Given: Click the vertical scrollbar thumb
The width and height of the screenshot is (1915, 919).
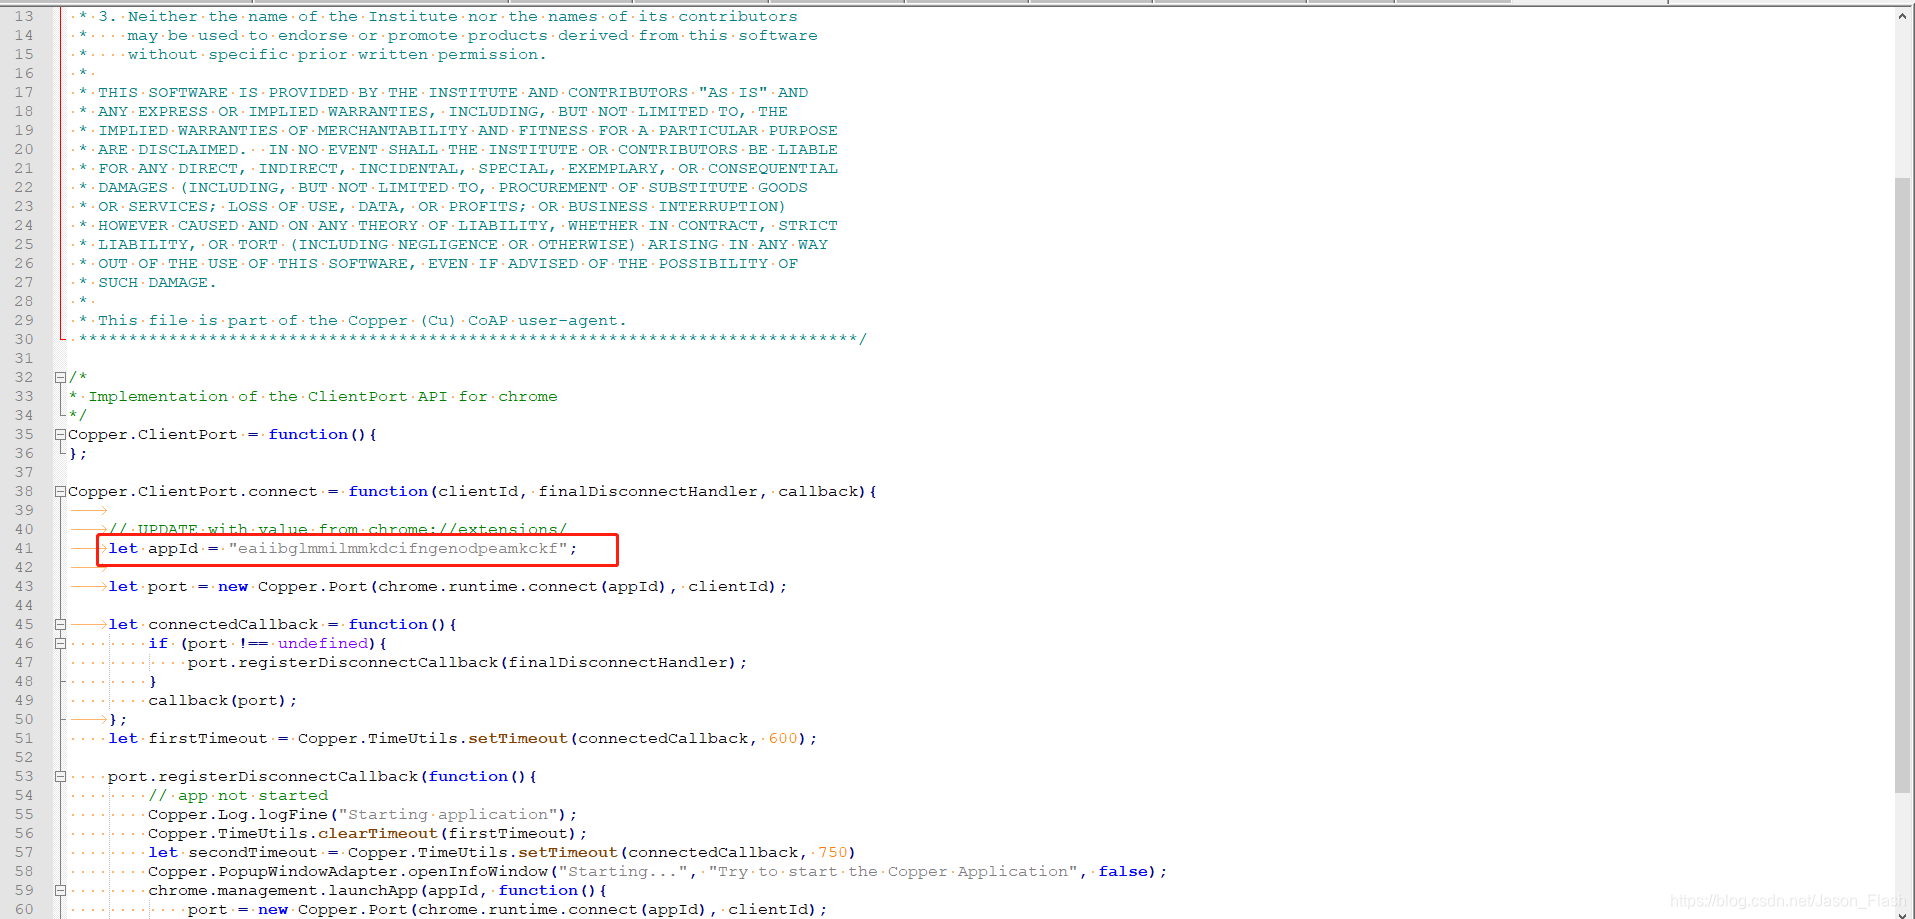Looking at the screenshot, I should coord(1903,486).
